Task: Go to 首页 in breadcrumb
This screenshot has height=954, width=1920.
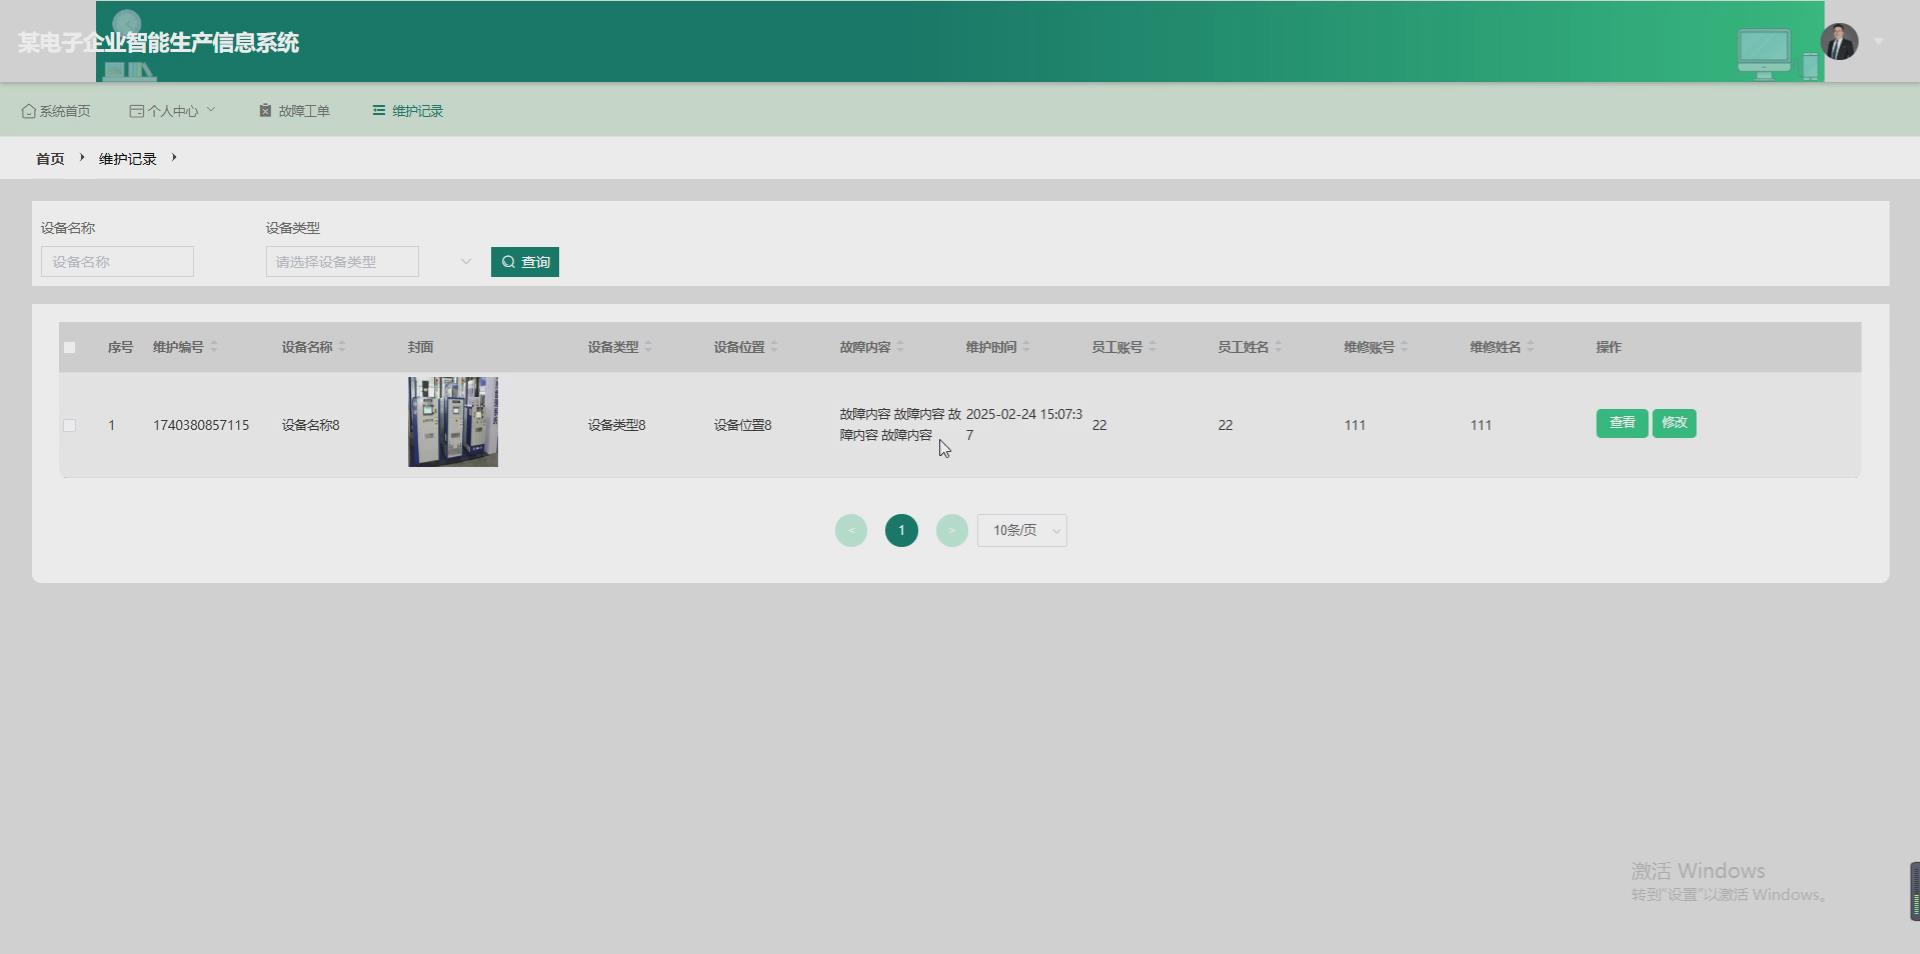Action: [50, 159]
